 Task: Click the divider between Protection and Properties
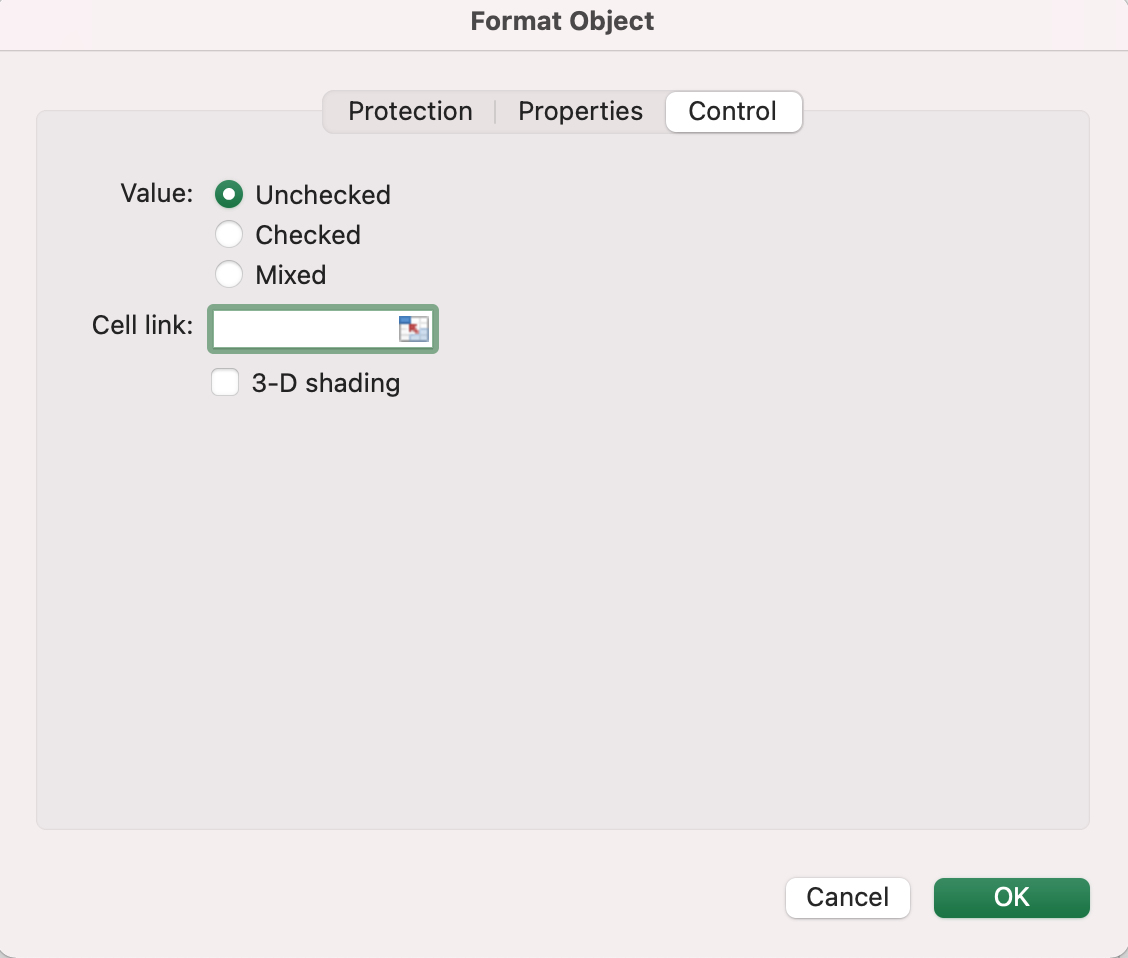[495, 111]
